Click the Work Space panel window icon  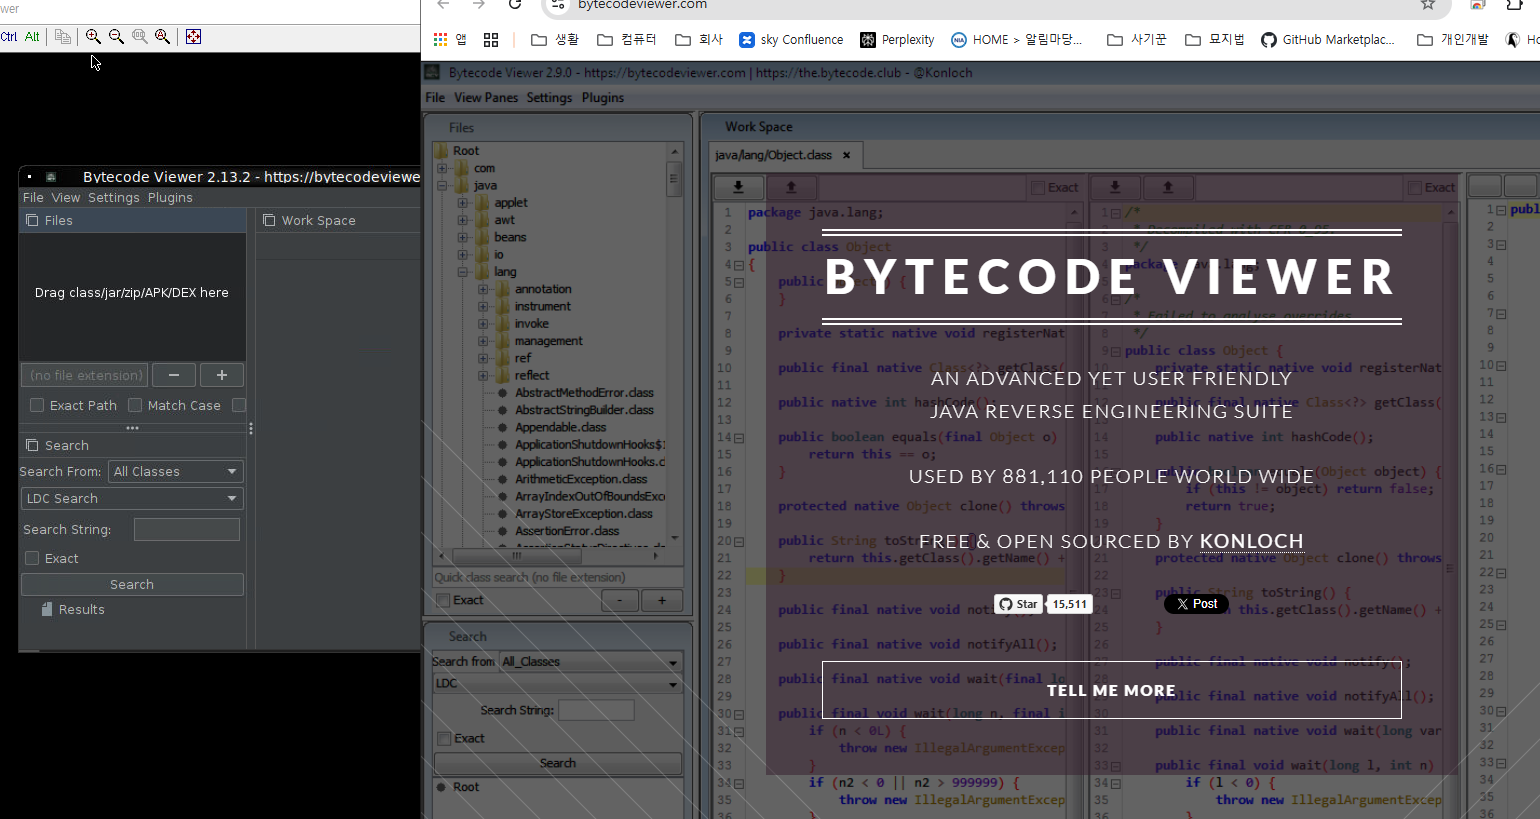tap(269, 220)
